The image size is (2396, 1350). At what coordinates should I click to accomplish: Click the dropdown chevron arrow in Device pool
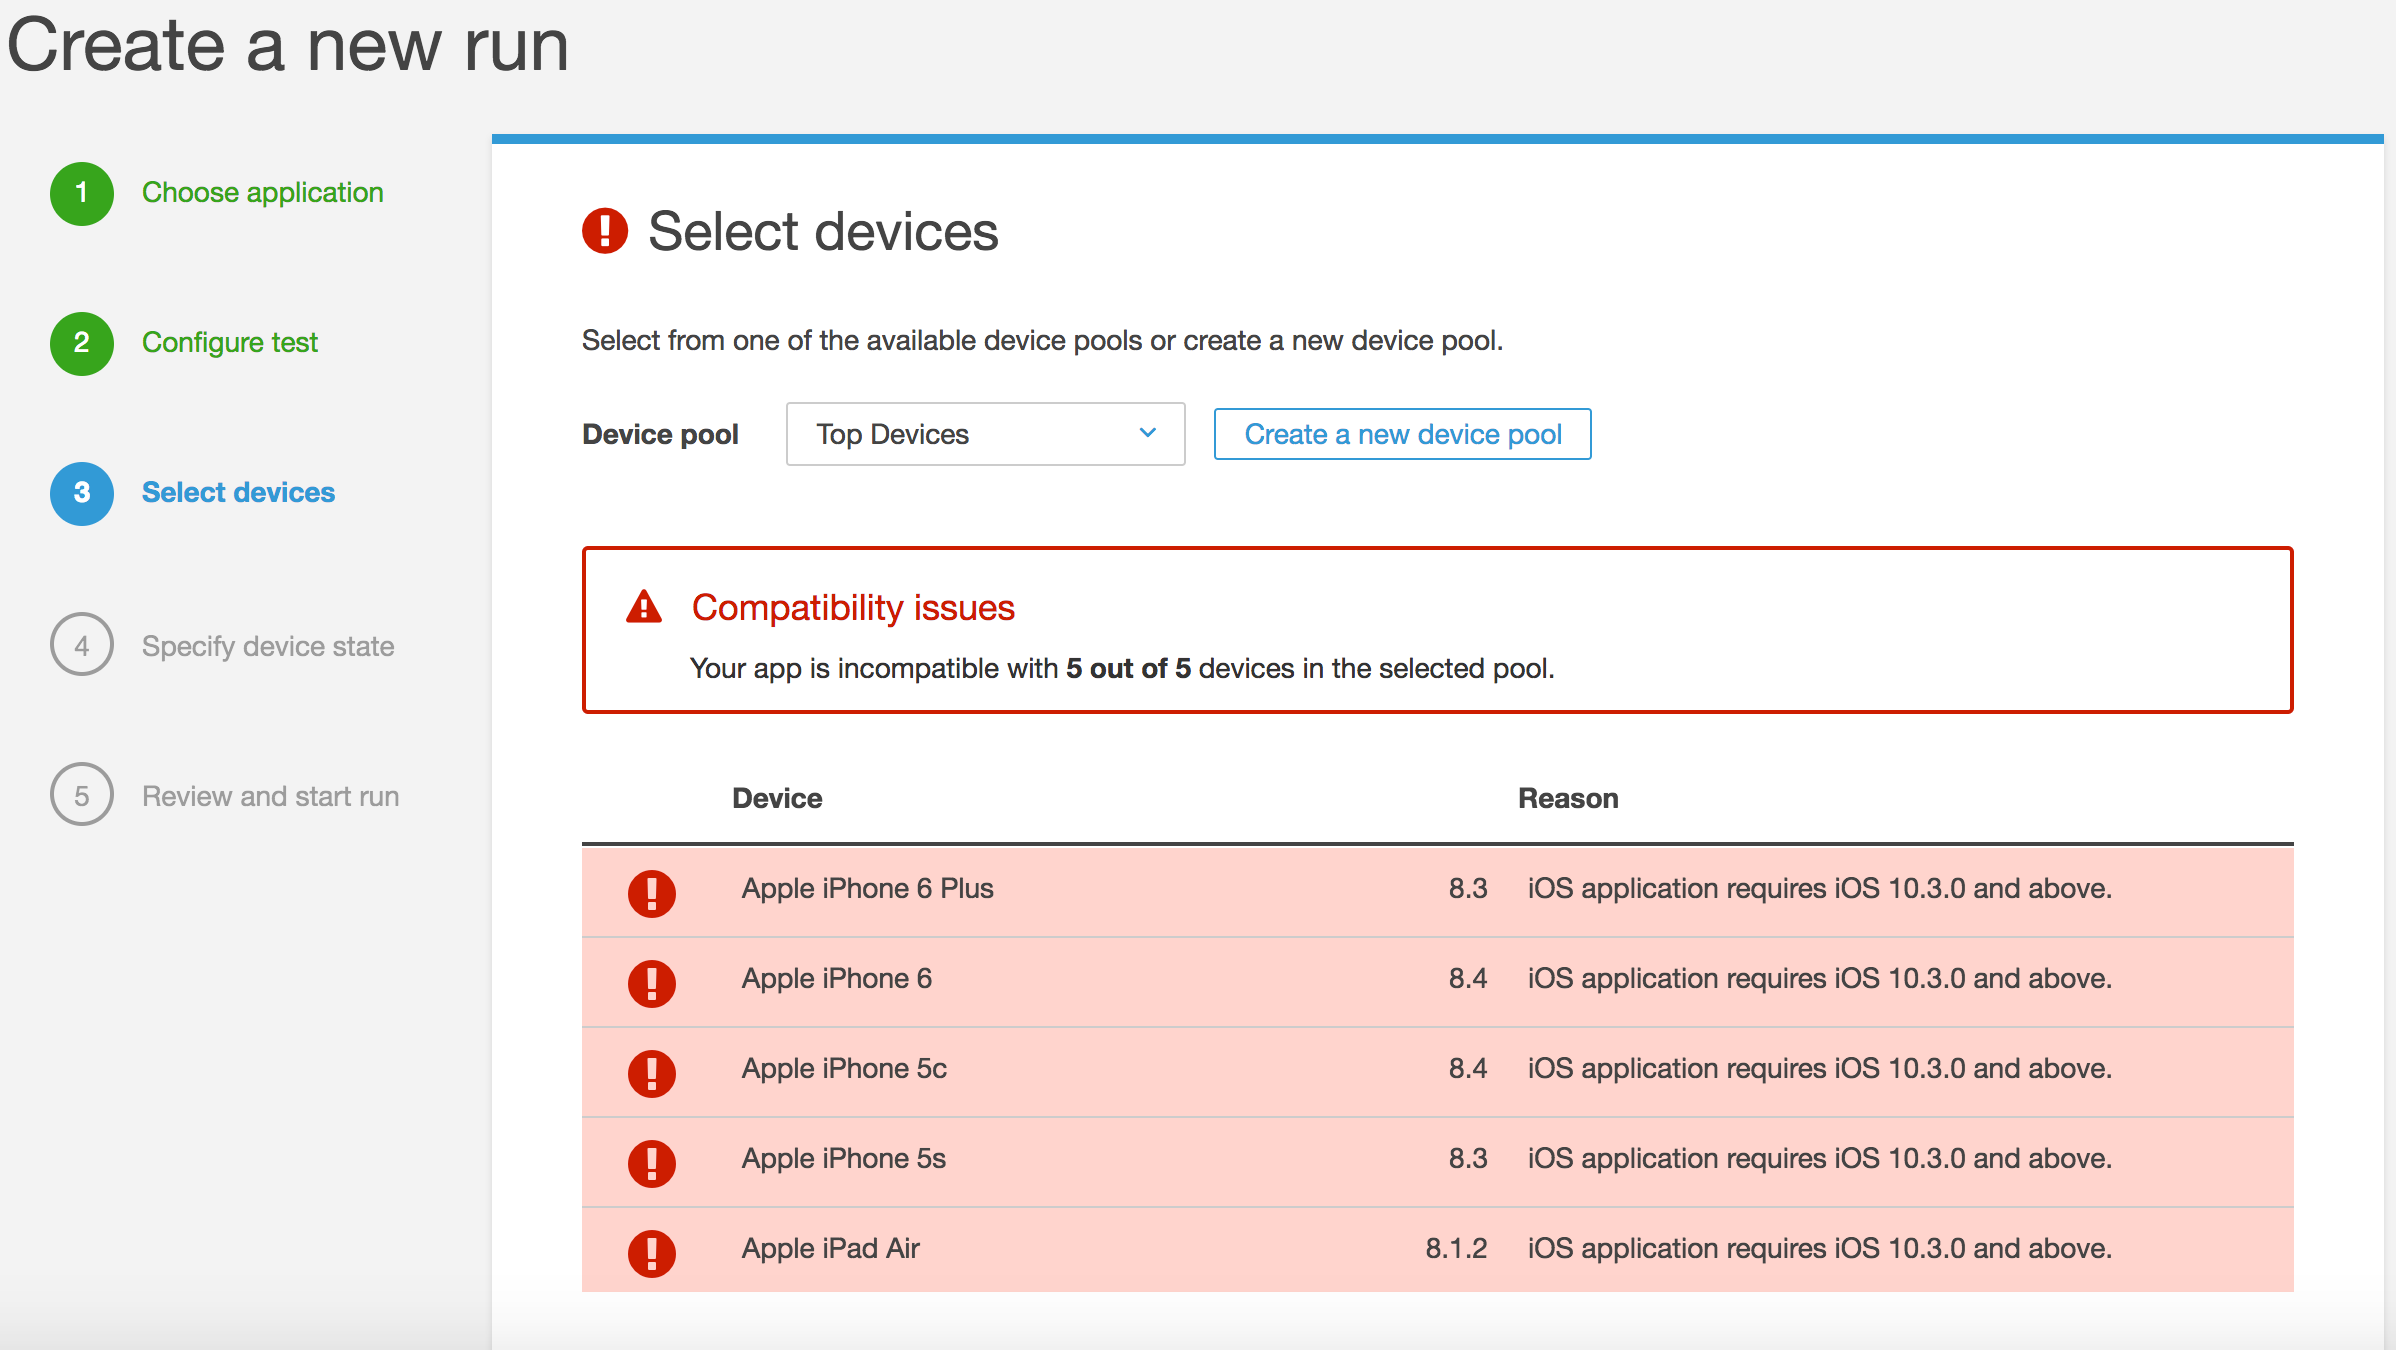click(x=1148, y=433)
